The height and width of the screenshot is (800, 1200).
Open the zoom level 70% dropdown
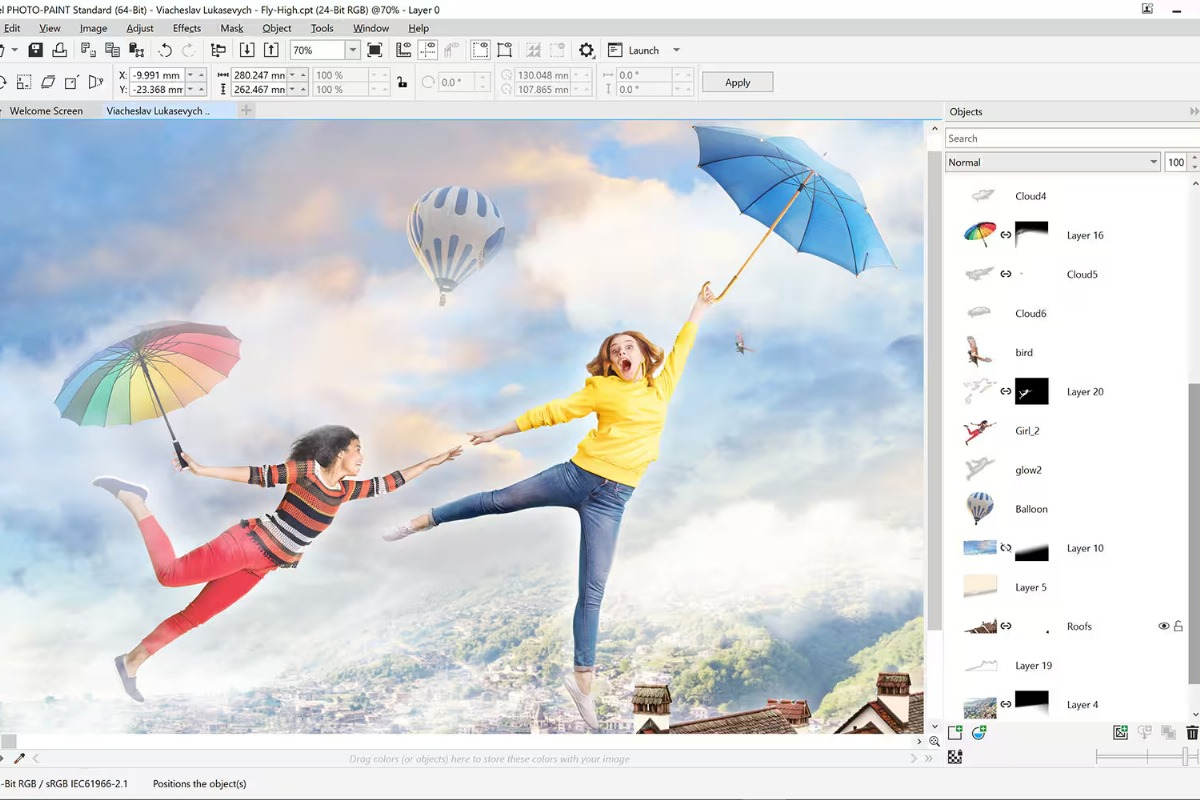coord(352,50)
